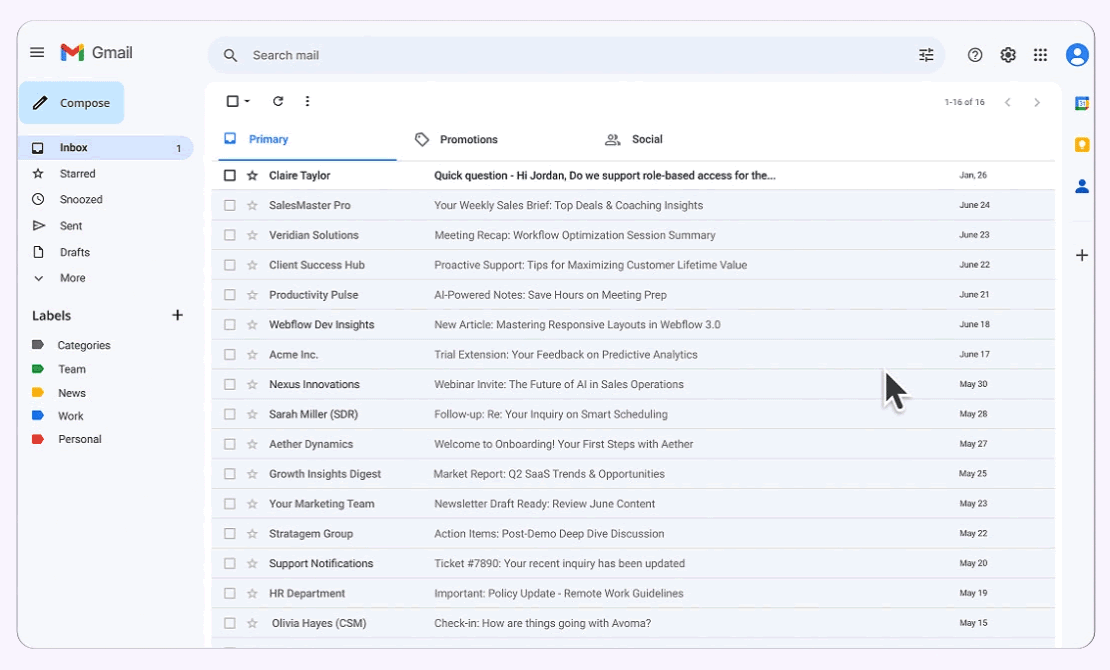
Task: Open the More three-dot toolbar menu
Action: pos(307,101)
